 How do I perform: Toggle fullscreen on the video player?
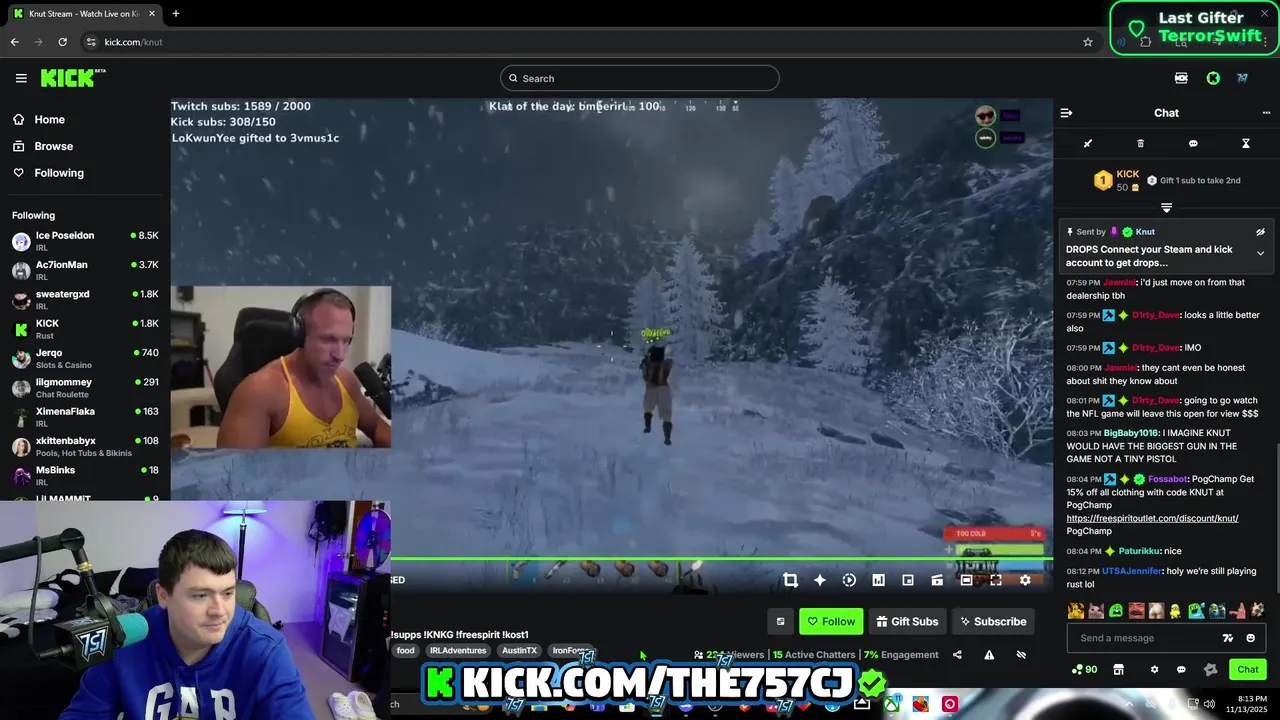pos(996,580)
